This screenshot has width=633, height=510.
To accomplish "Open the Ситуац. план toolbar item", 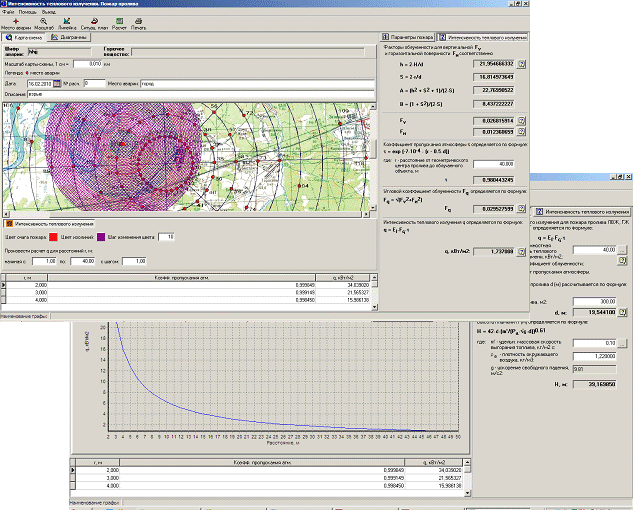I will (93, 22).
